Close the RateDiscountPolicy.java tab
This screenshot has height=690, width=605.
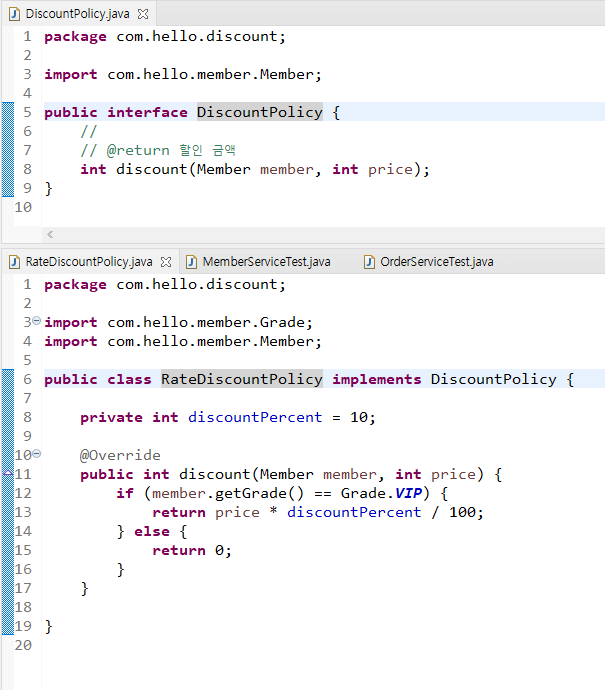click(x=166, y=262)
